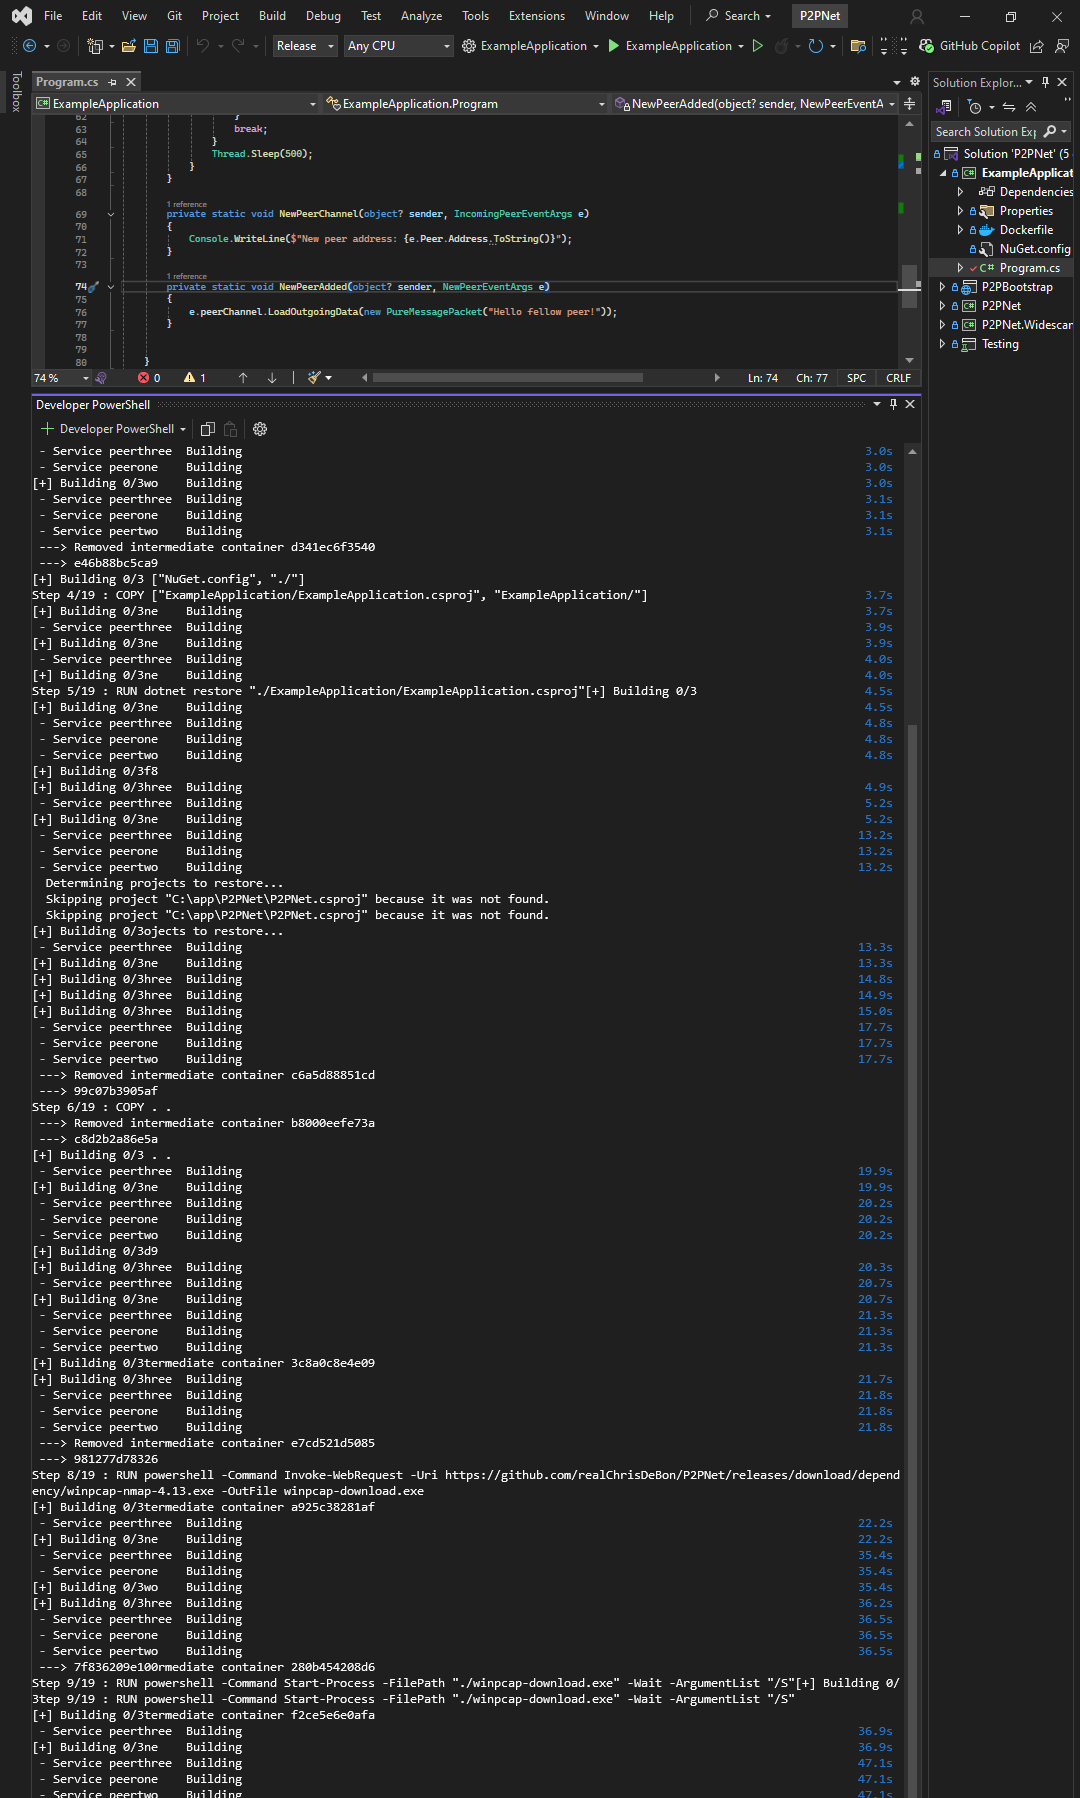Click the Search box in title bar
Image resolution: width=1080 pixels, height=1798 pixels.
coord(739,16)
